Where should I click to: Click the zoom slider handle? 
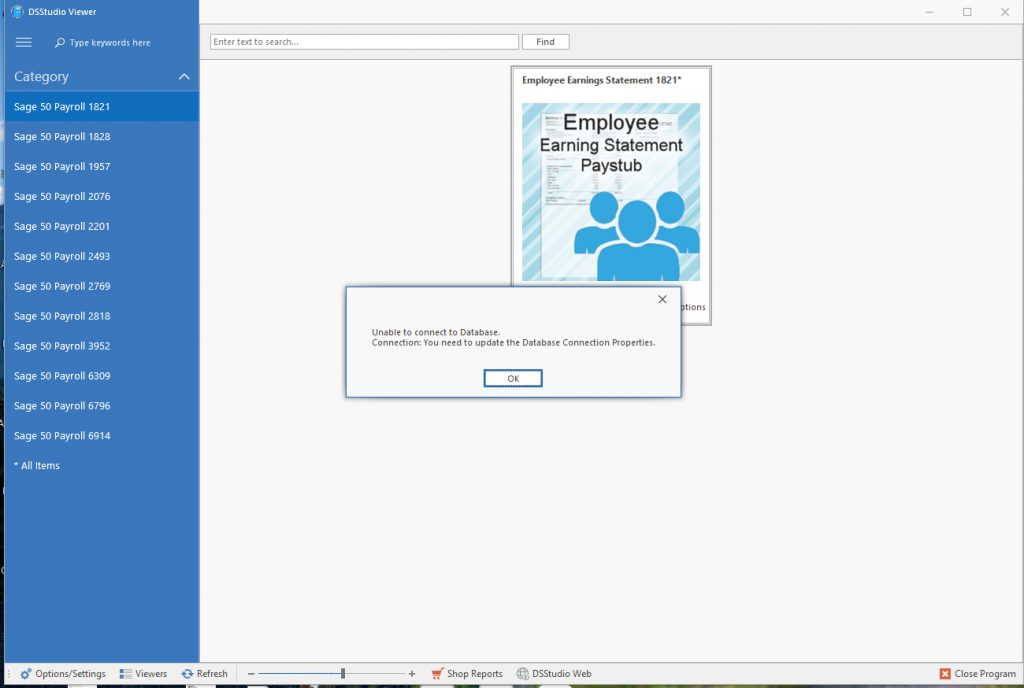coord(343,674)
